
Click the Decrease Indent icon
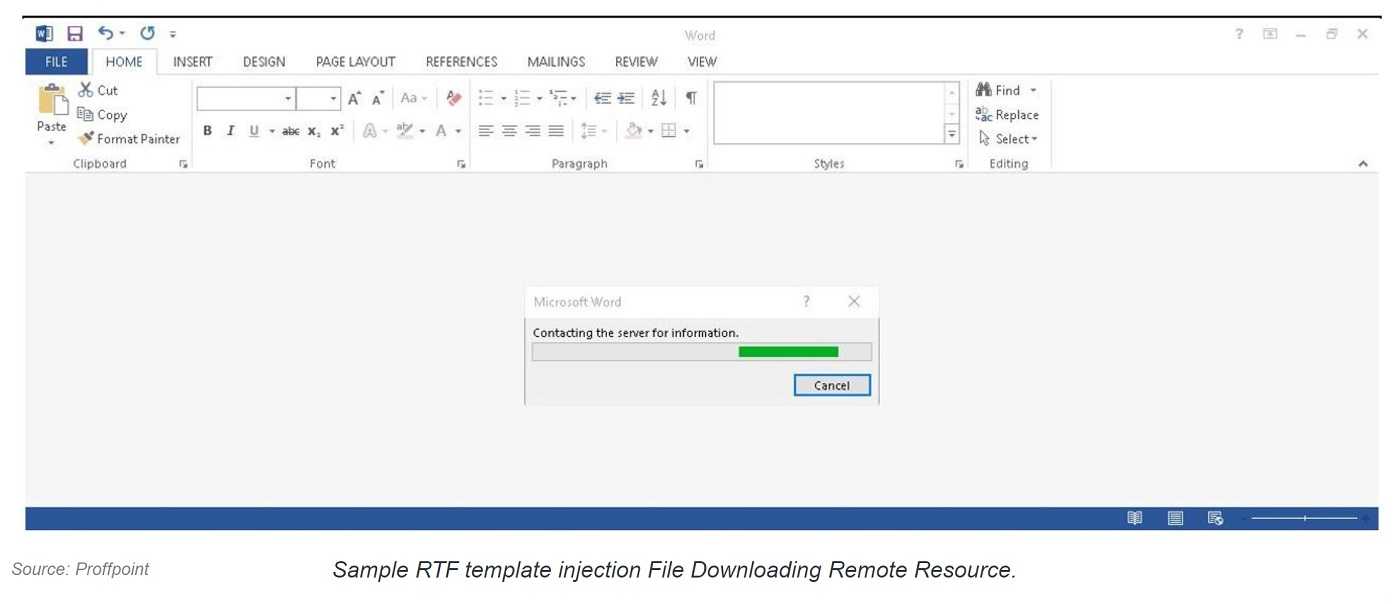pyautogui.click(x=602, y=98)
